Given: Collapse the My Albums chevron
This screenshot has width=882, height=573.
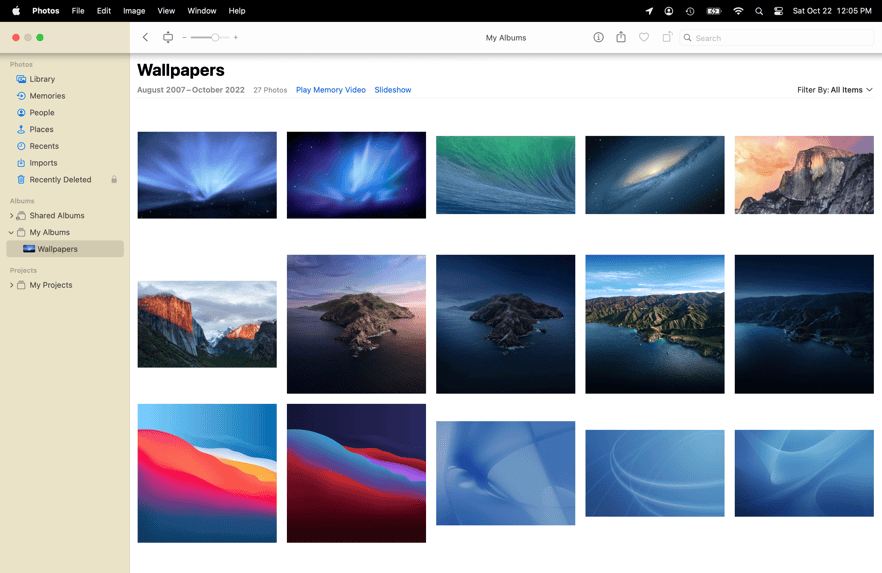Looking at the screenshot, I should [11, 232].
